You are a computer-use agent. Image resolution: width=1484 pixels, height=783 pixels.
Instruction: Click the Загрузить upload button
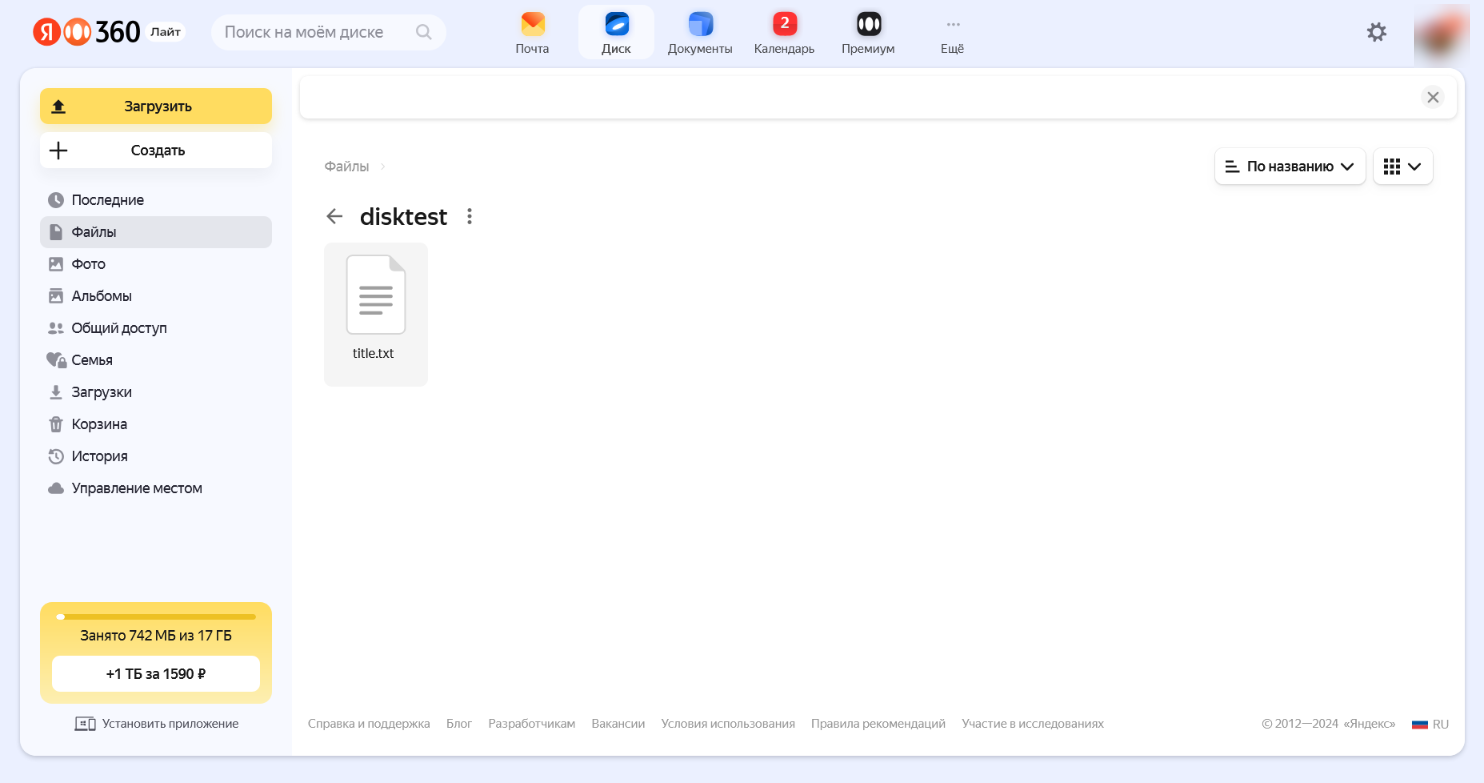tap(156, 106)
